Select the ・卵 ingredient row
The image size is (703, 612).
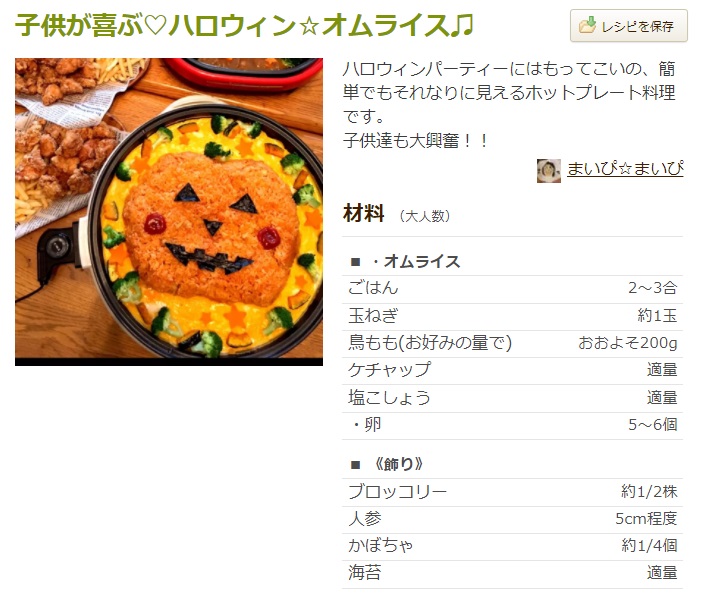pyautogui.click(x=512, y=425)
